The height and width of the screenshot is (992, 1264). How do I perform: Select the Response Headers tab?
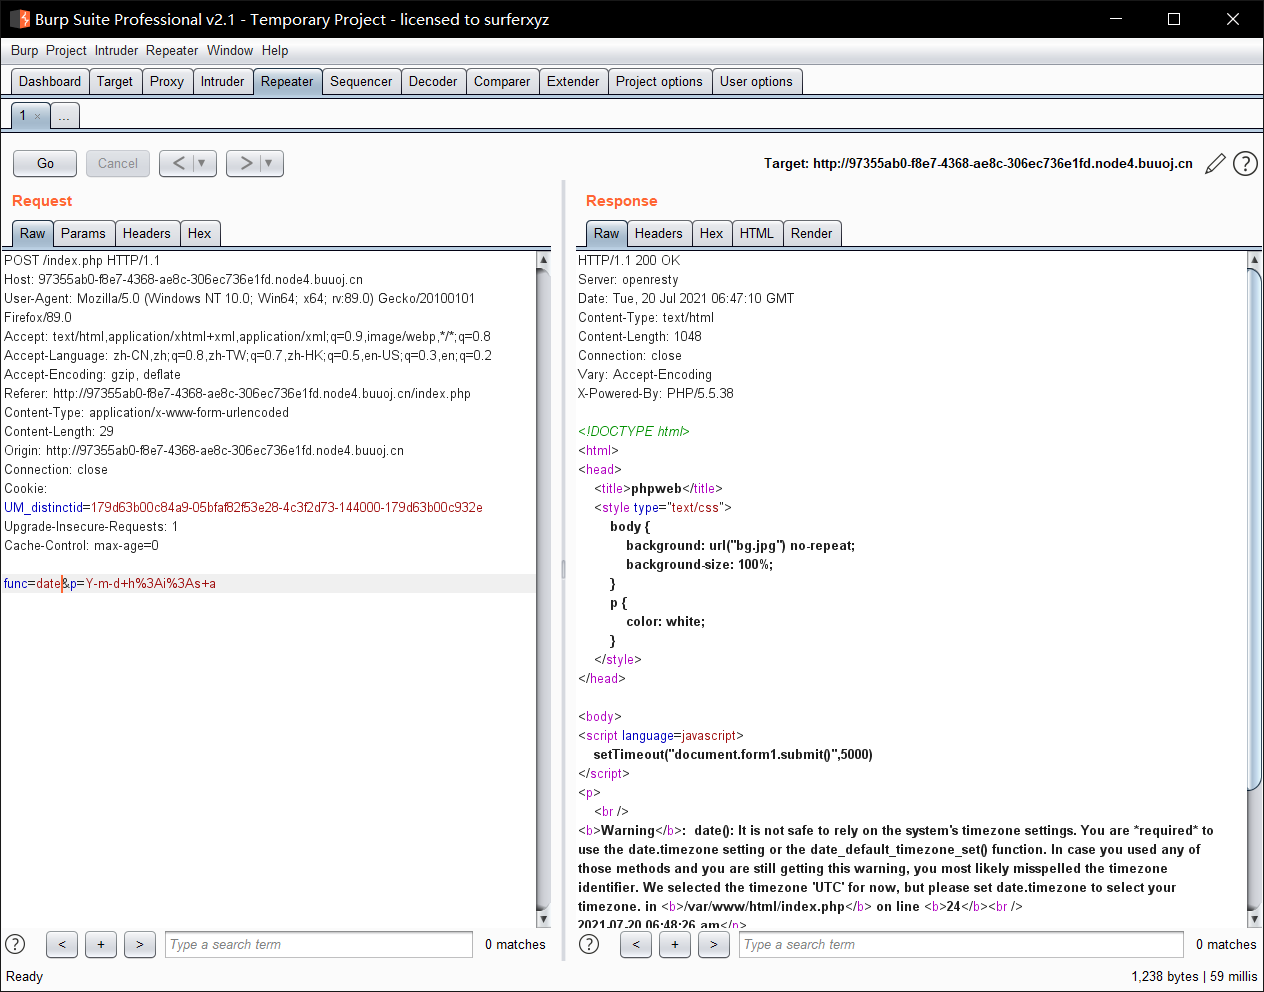pyautogui.click(x=659, y=233)
